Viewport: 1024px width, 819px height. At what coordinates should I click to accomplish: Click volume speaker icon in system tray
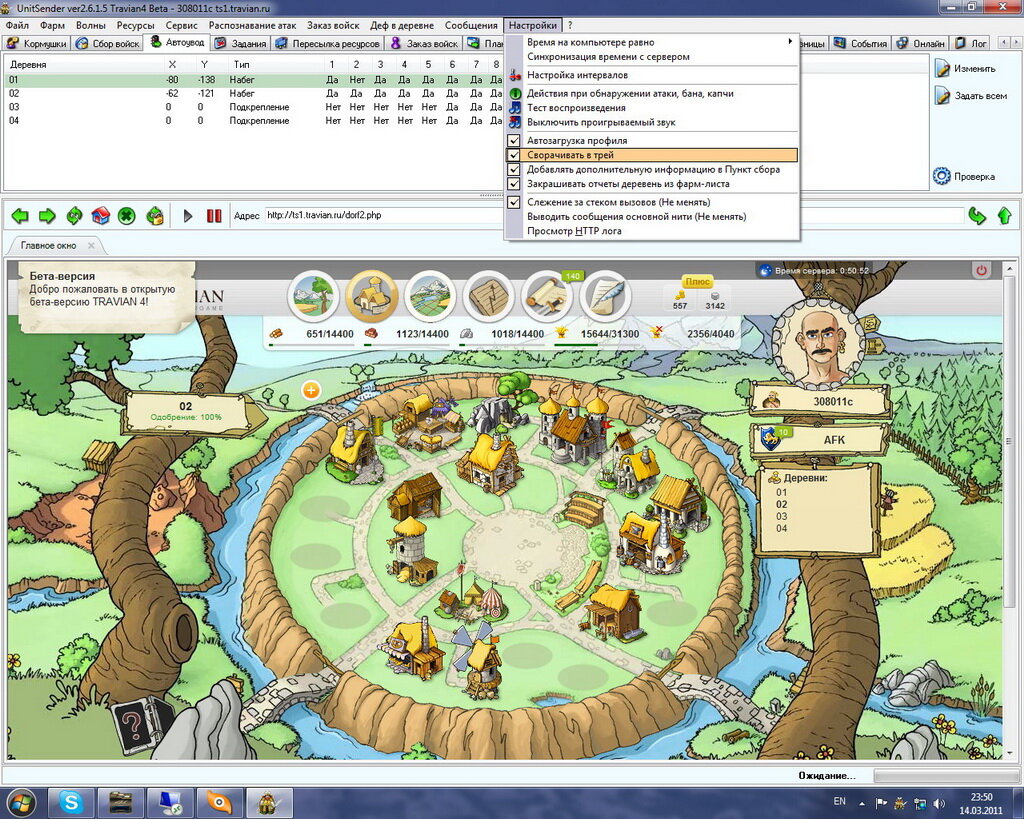tap(939, 803)
